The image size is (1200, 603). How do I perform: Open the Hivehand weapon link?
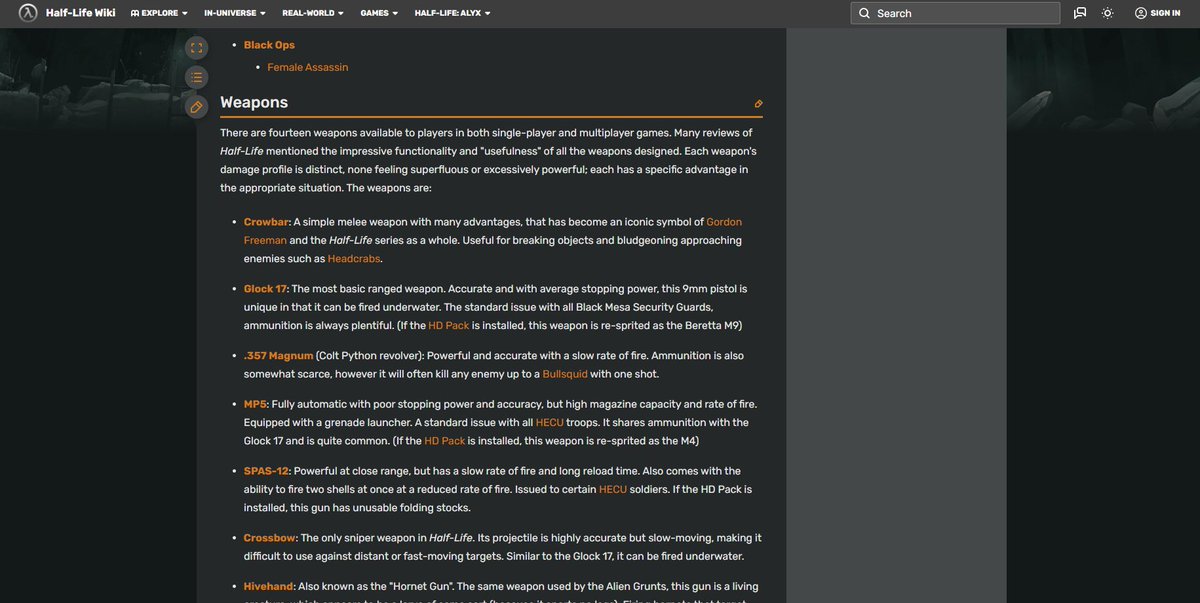coord(269,586)
